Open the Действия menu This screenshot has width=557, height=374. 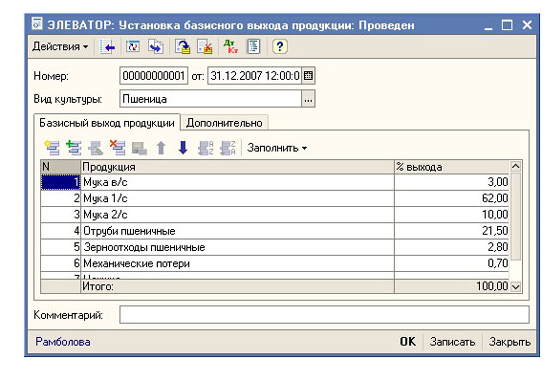point(60,47)
